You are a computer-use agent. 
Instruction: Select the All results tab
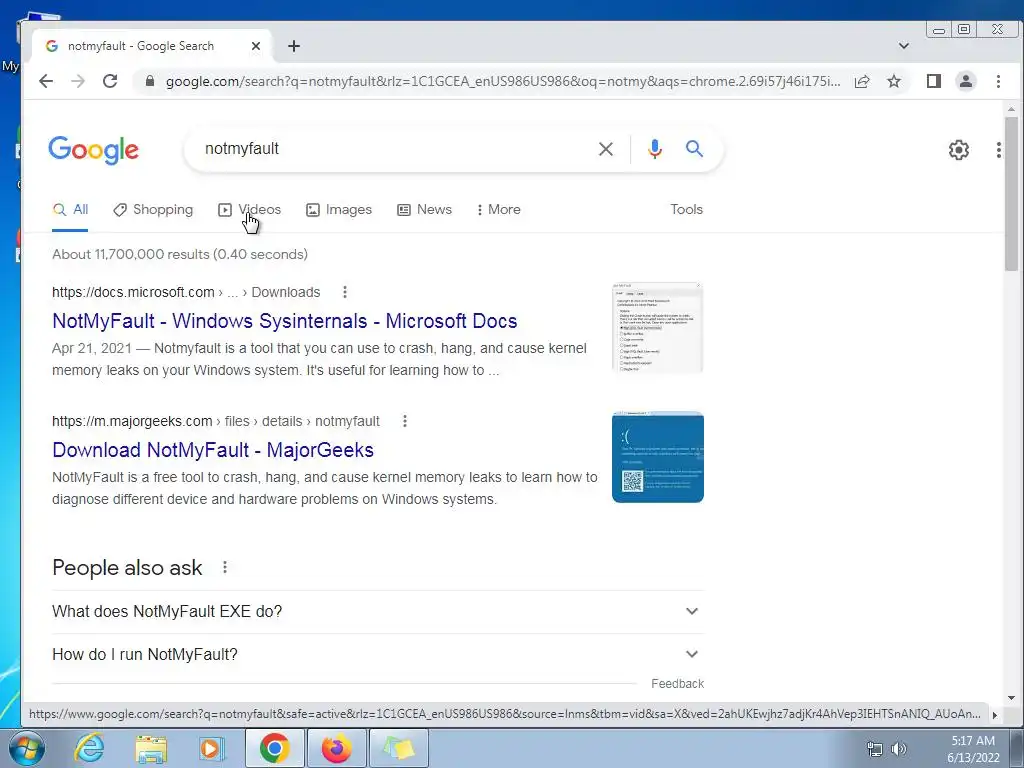71,210
